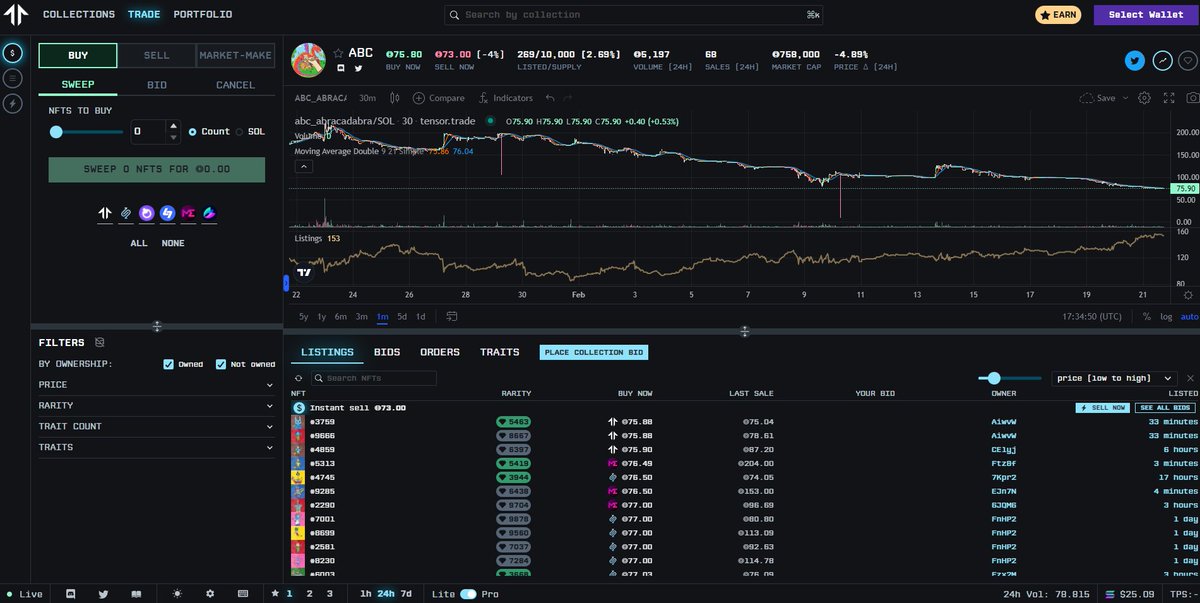Switch theme with the sun icon
Image resolution: width=1200 pixels, height=603 pixels.
(x=177, y=594)
